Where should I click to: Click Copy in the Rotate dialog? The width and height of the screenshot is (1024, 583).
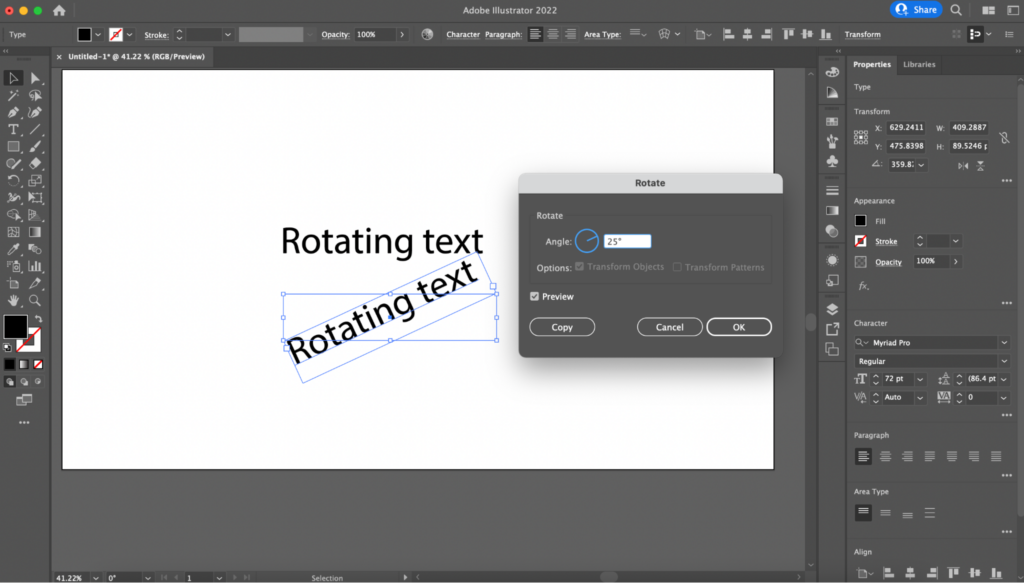click(x=562, y=327)
